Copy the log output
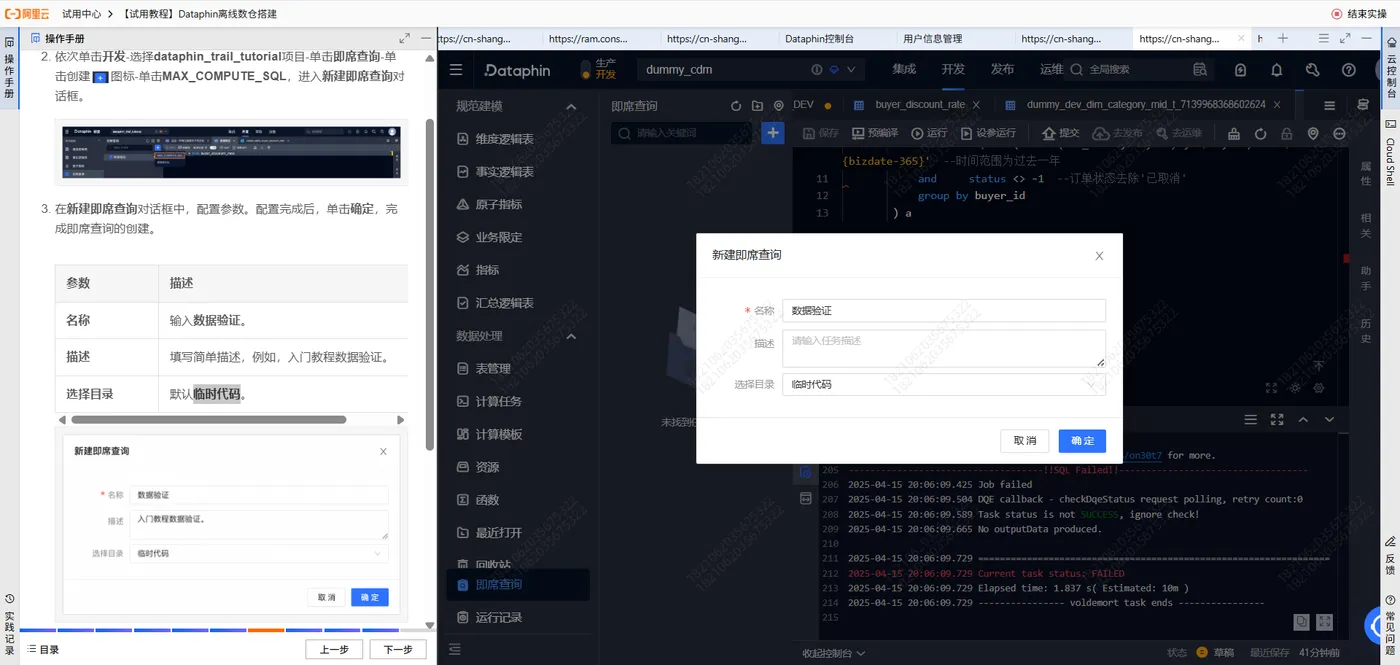 point(1301,621)
